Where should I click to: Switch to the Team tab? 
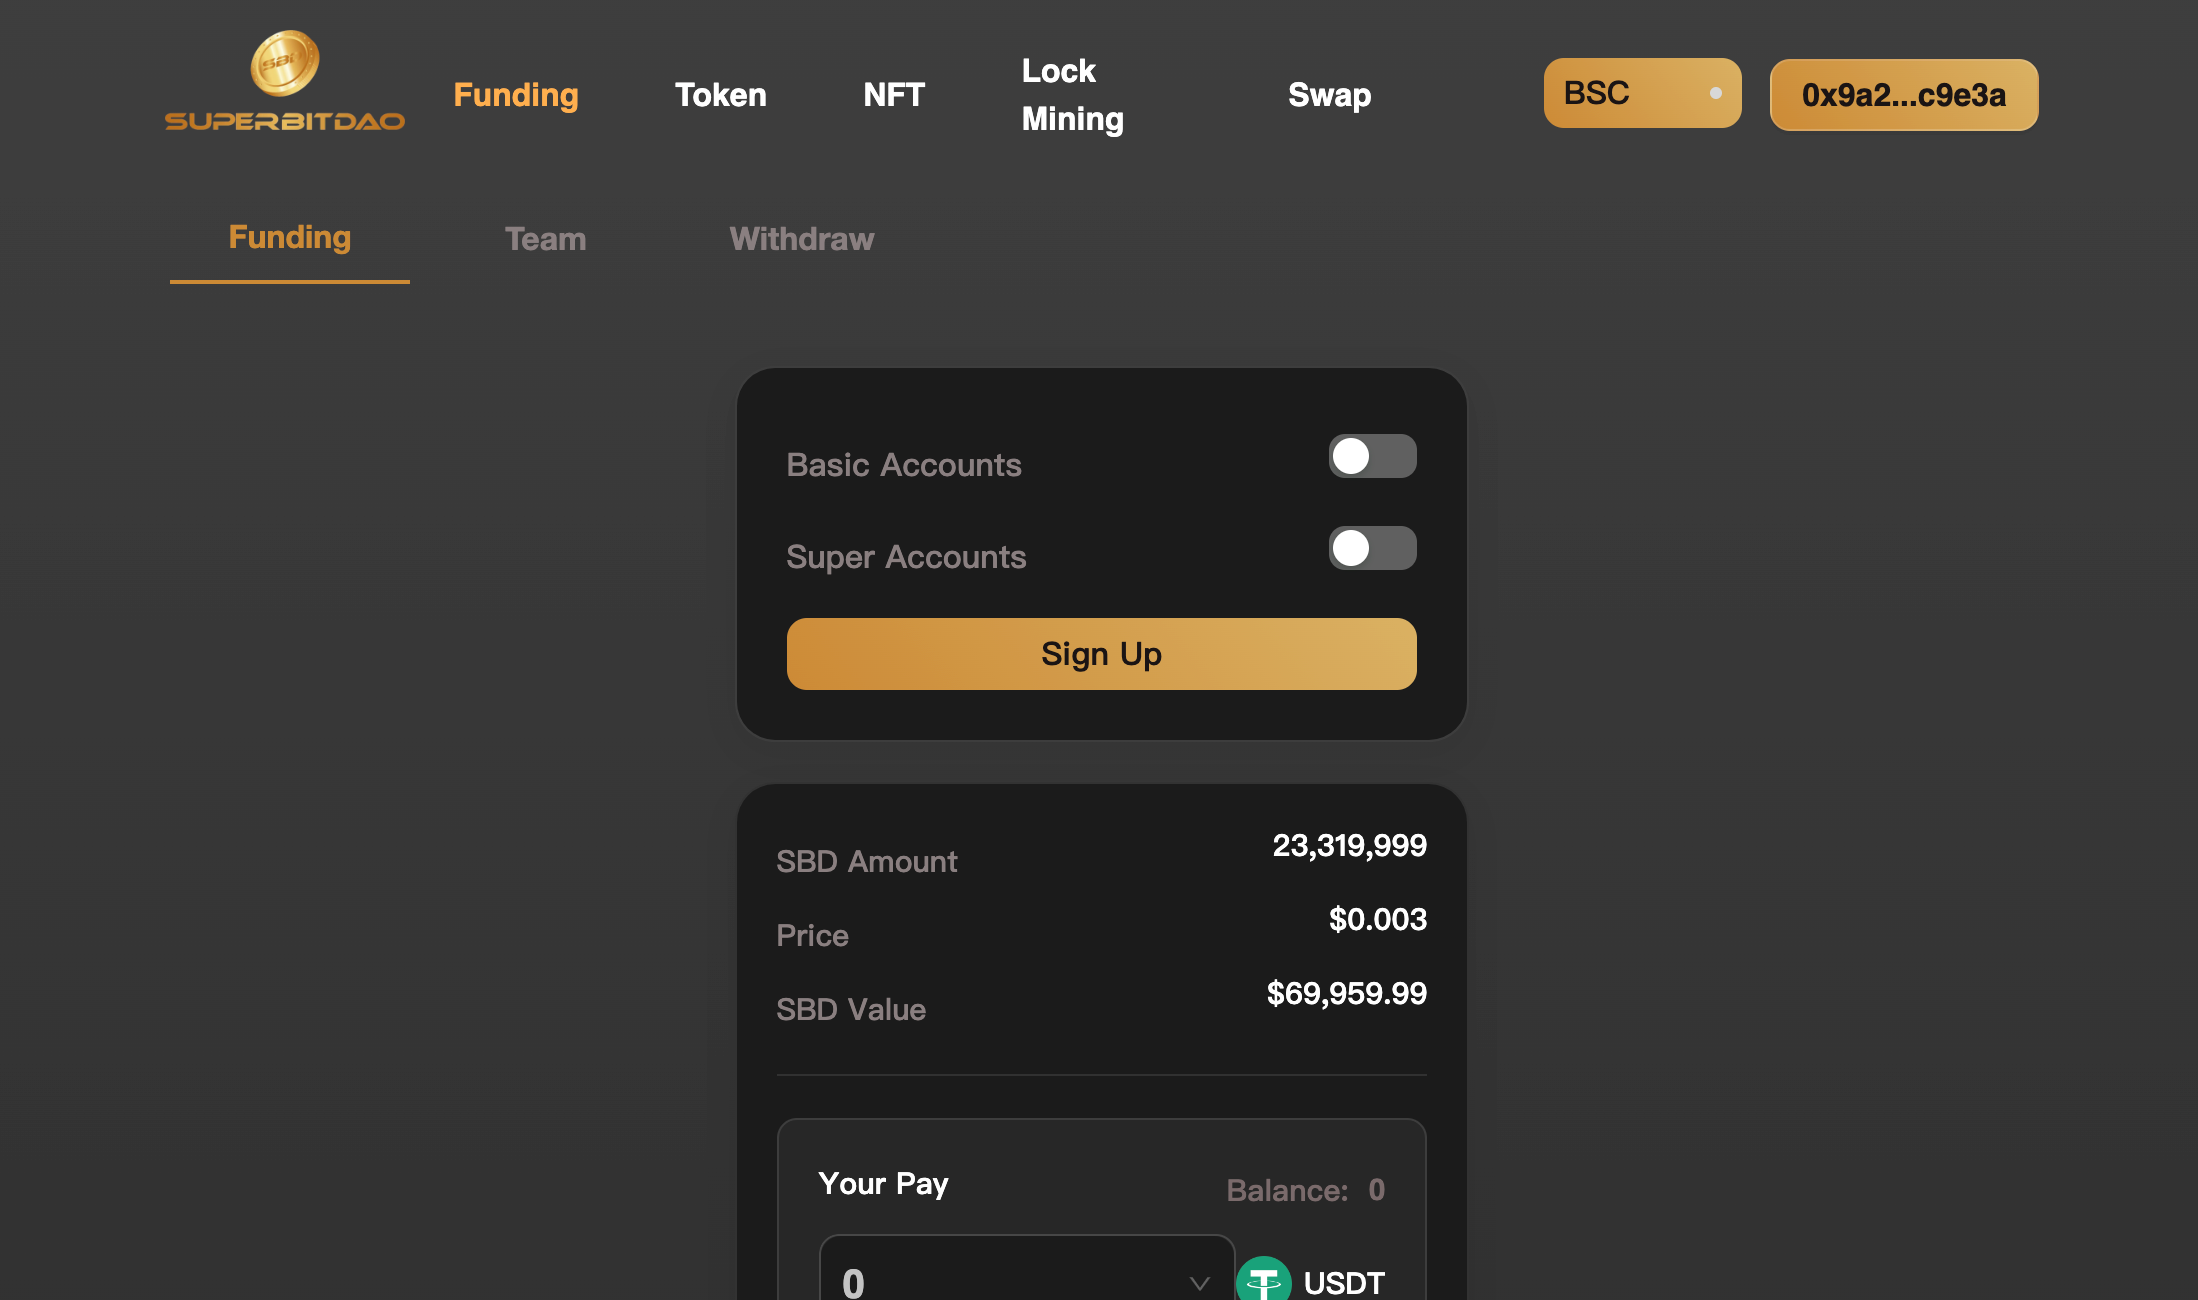point(545,239)
